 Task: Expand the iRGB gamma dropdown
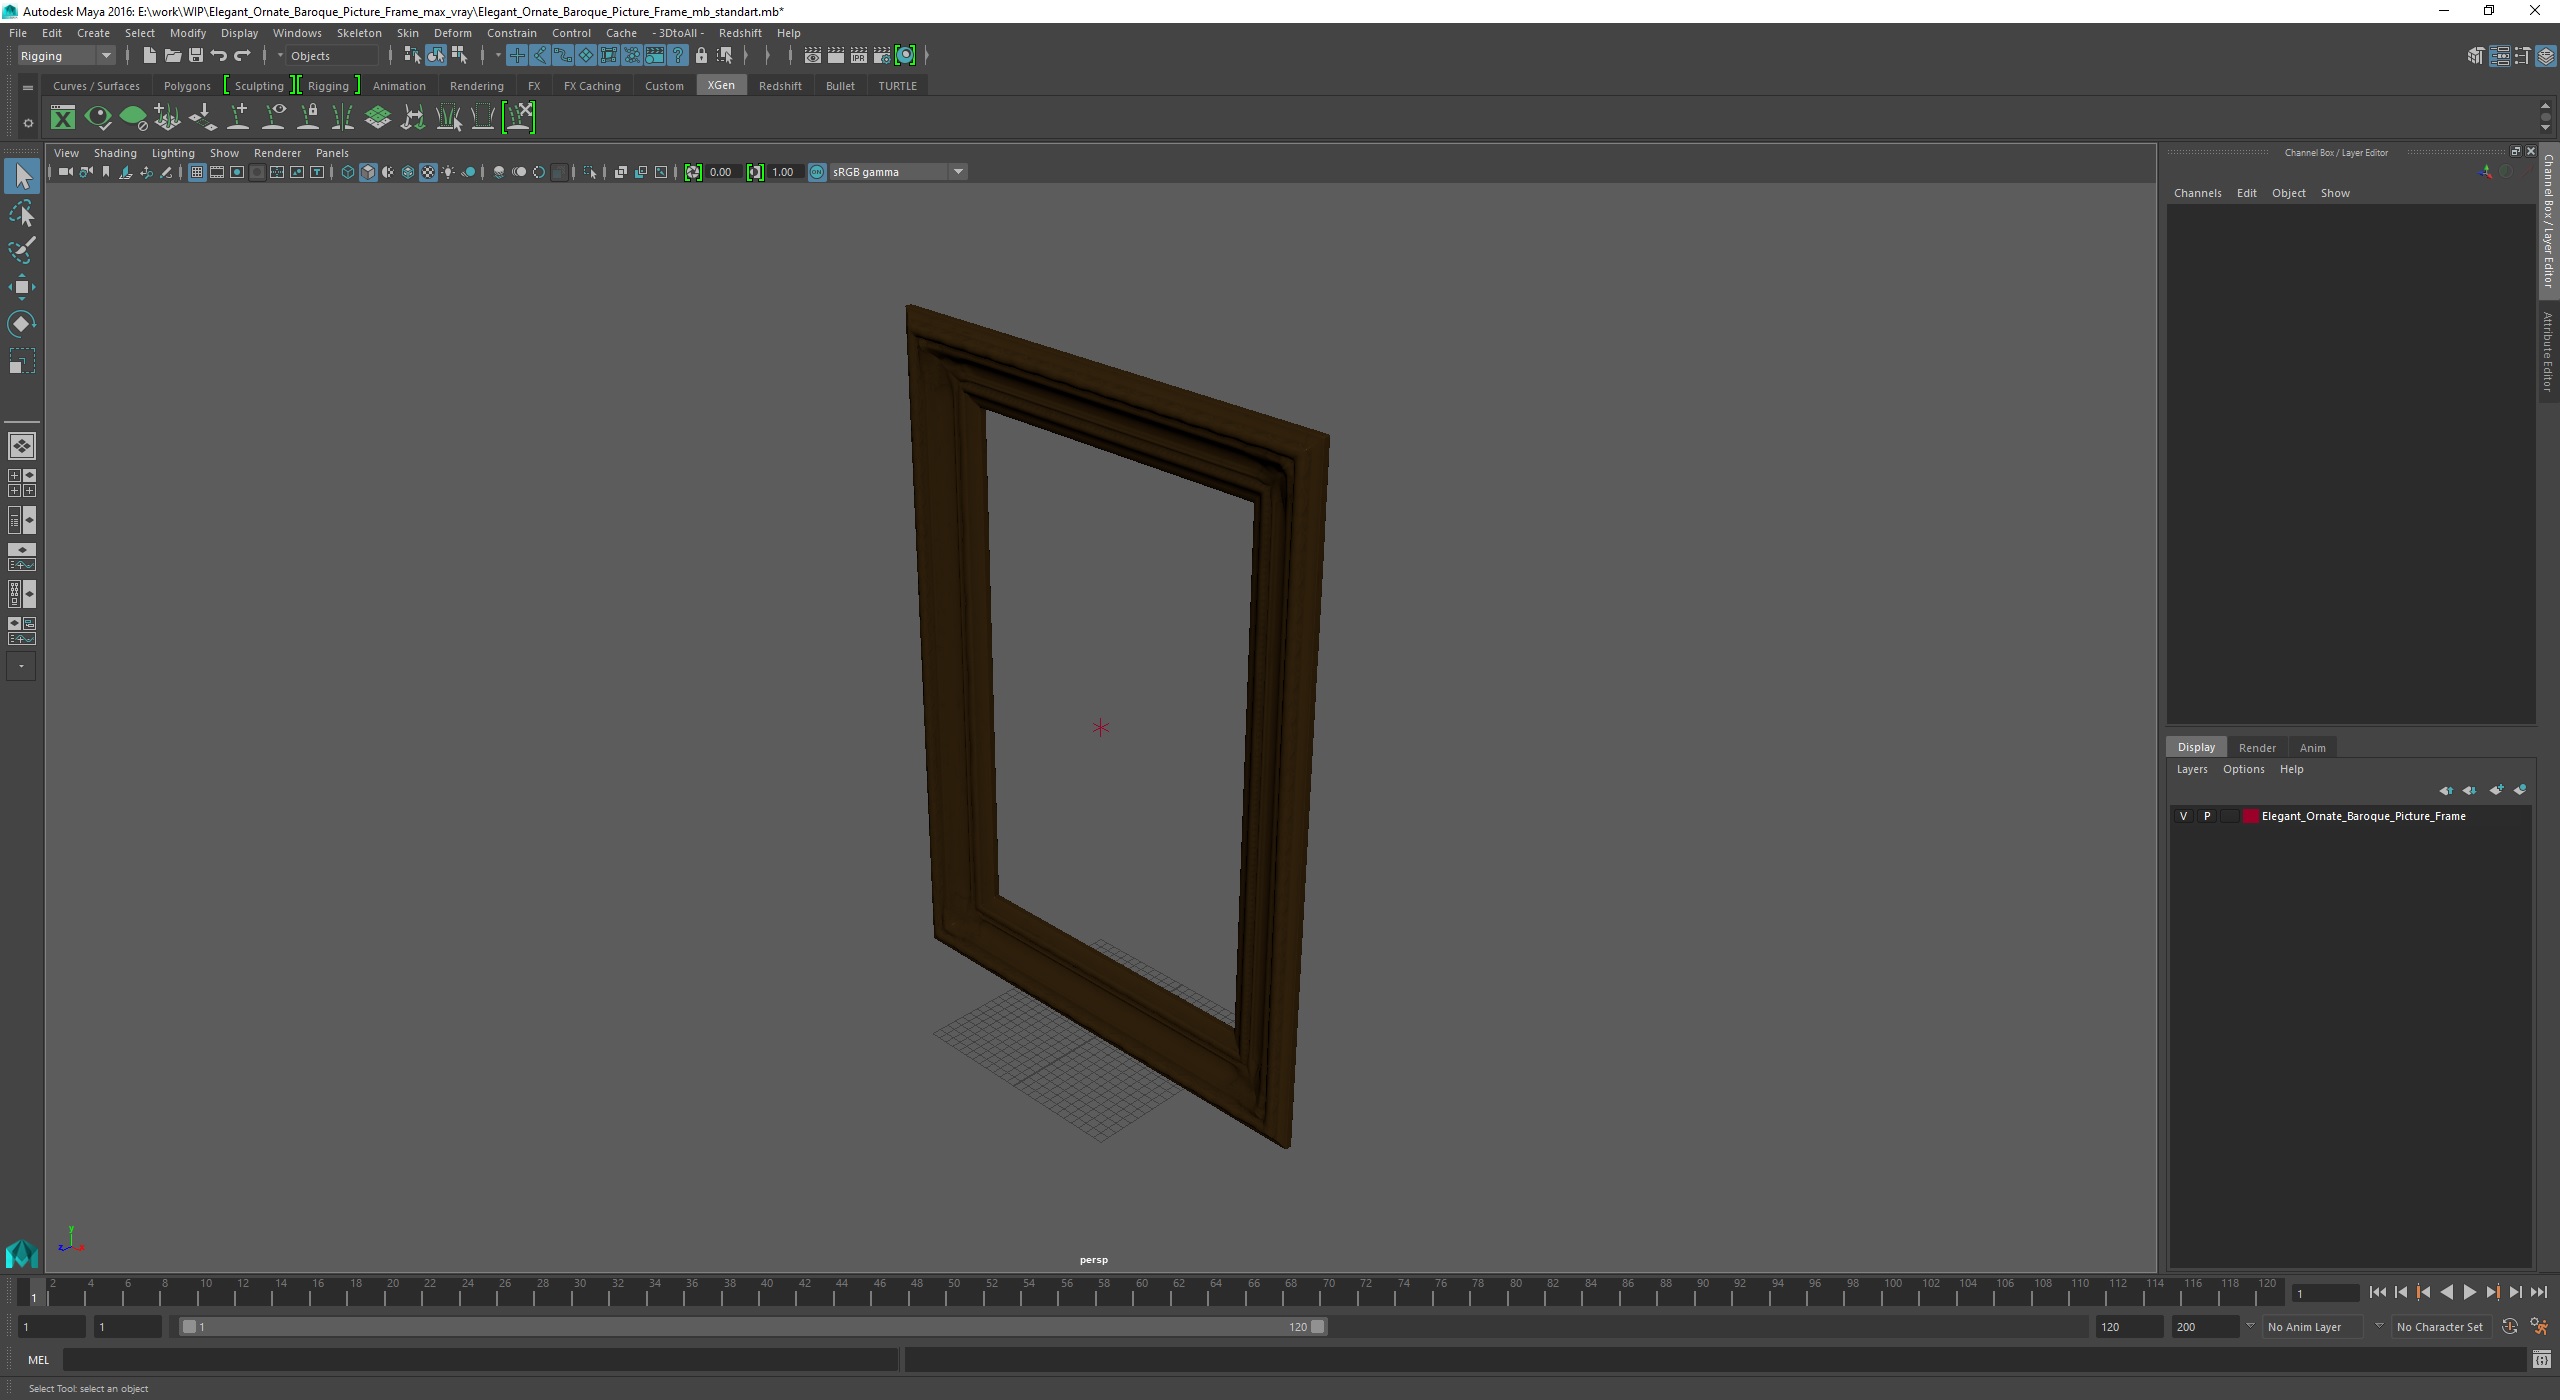point(958,171)
